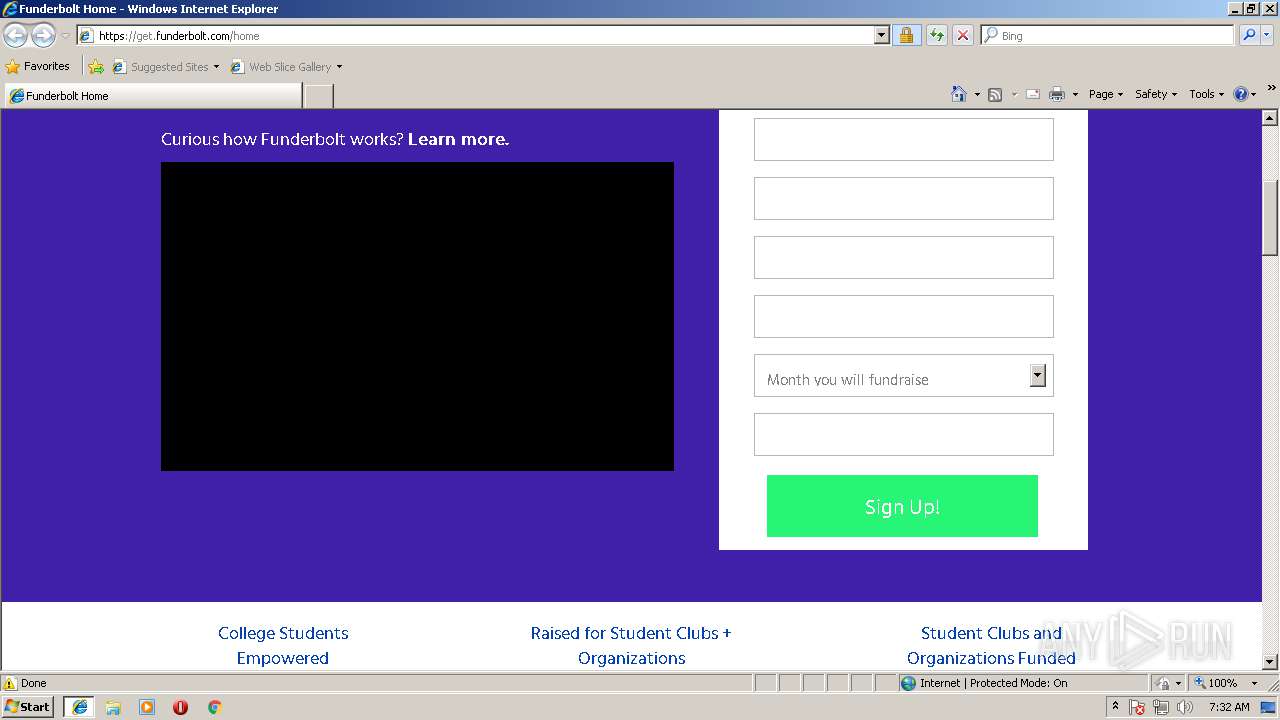Viewport: 1280px width, 720px height.
Task: Open the Print options dropdown arrow
Action: (1075, 94)
